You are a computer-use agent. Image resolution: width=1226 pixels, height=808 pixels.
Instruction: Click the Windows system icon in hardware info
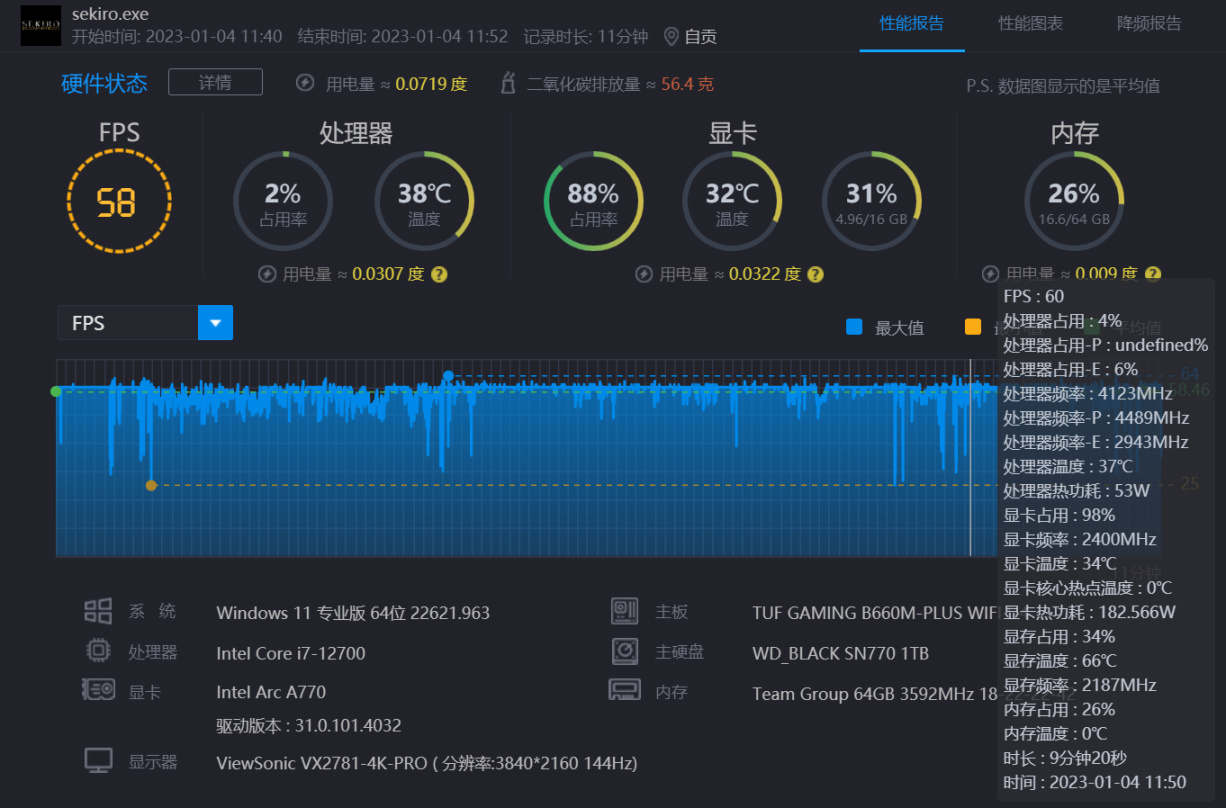pos(98,611)
